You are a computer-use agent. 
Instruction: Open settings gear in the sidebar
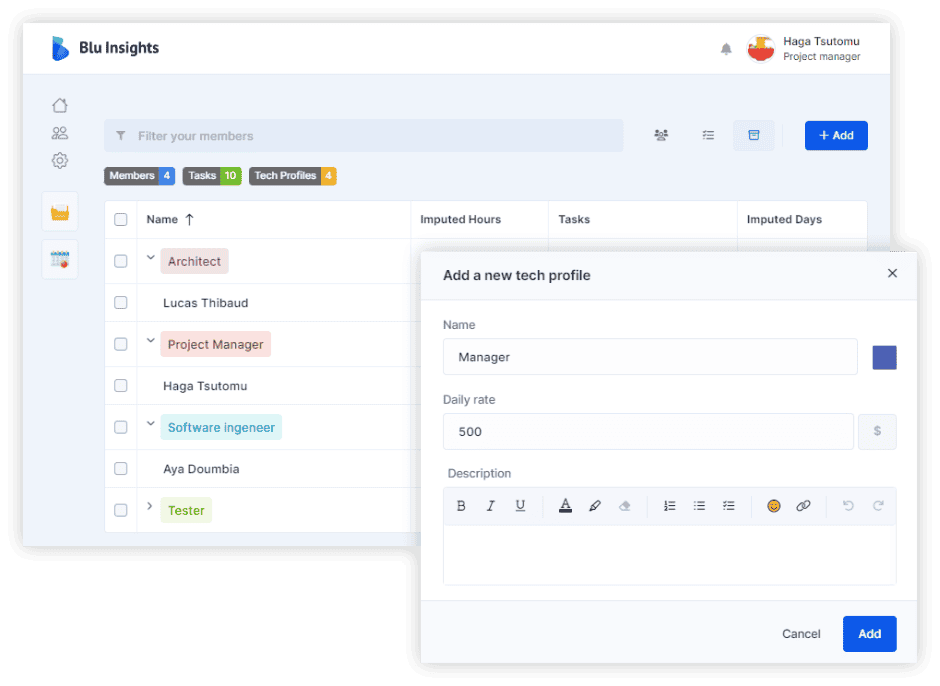[x=60, y=161]
